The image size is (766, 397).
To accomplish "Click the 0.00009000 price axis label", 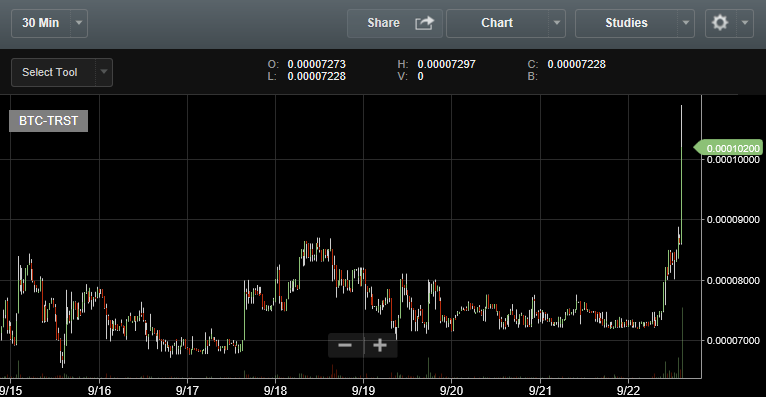I will click(733, 220).
